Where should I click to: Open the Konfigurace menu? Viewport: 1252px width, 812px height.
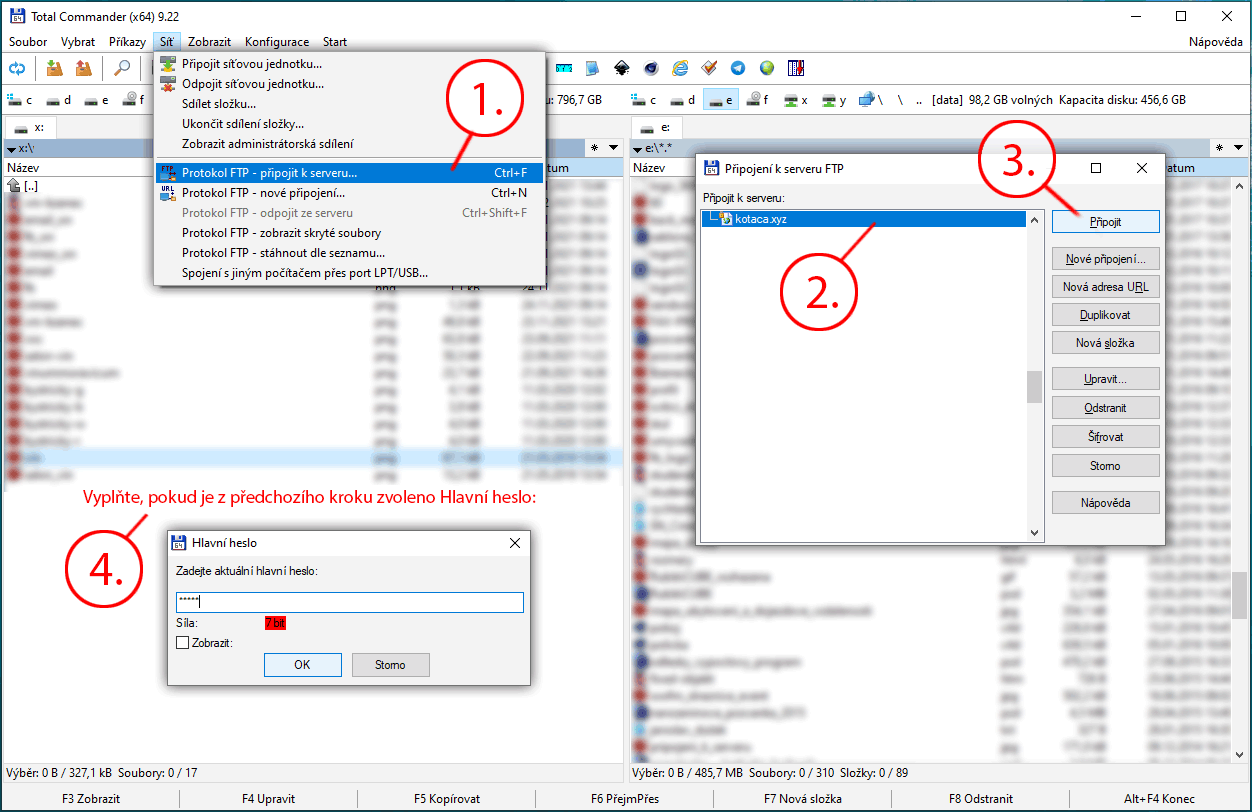(x=276, y=42)
